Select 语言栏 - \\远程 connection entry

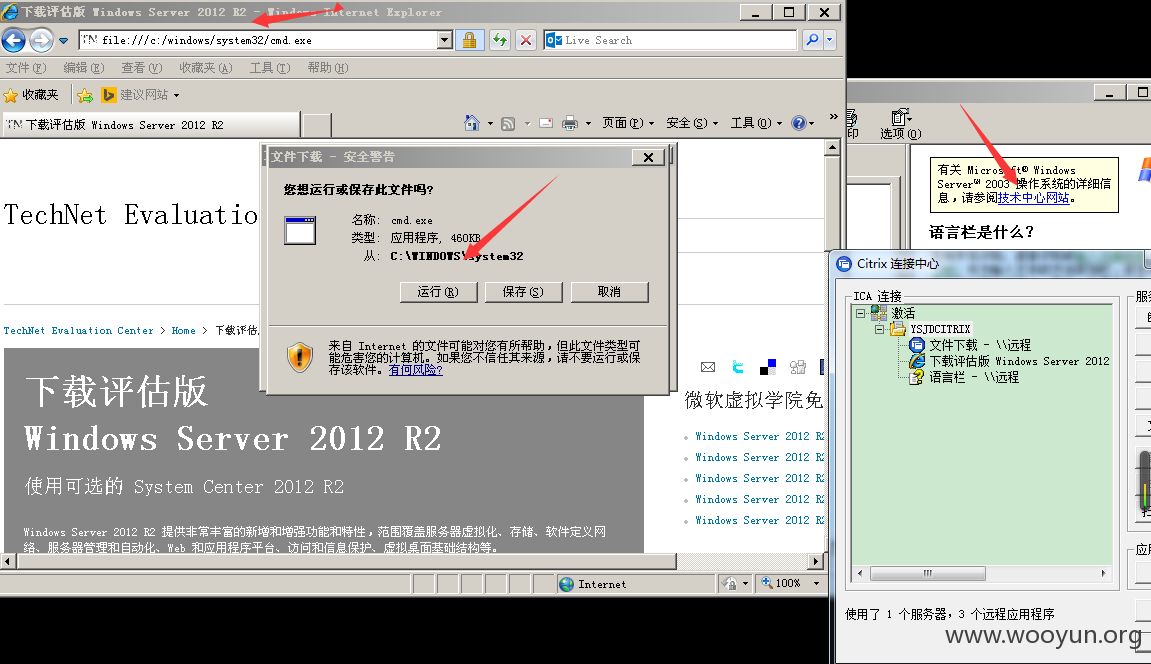(x=973, y=377)
